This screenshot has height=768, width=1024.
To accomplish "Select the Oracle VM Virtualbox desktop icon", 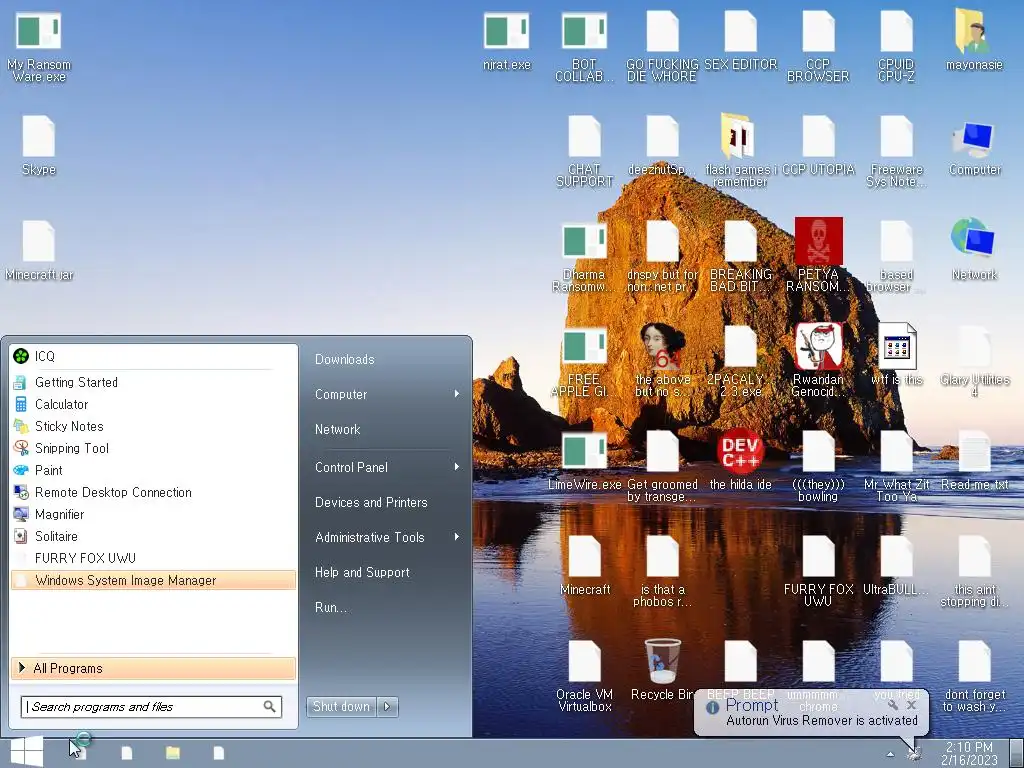I will tap(584, 676).
